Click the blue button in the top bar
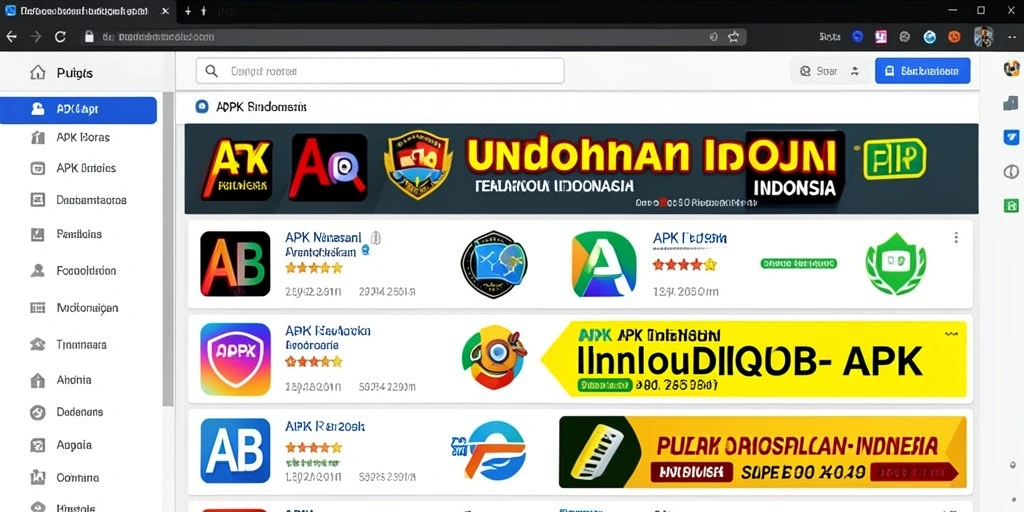This screenshot has width=1024, height=512. point(922,71)
